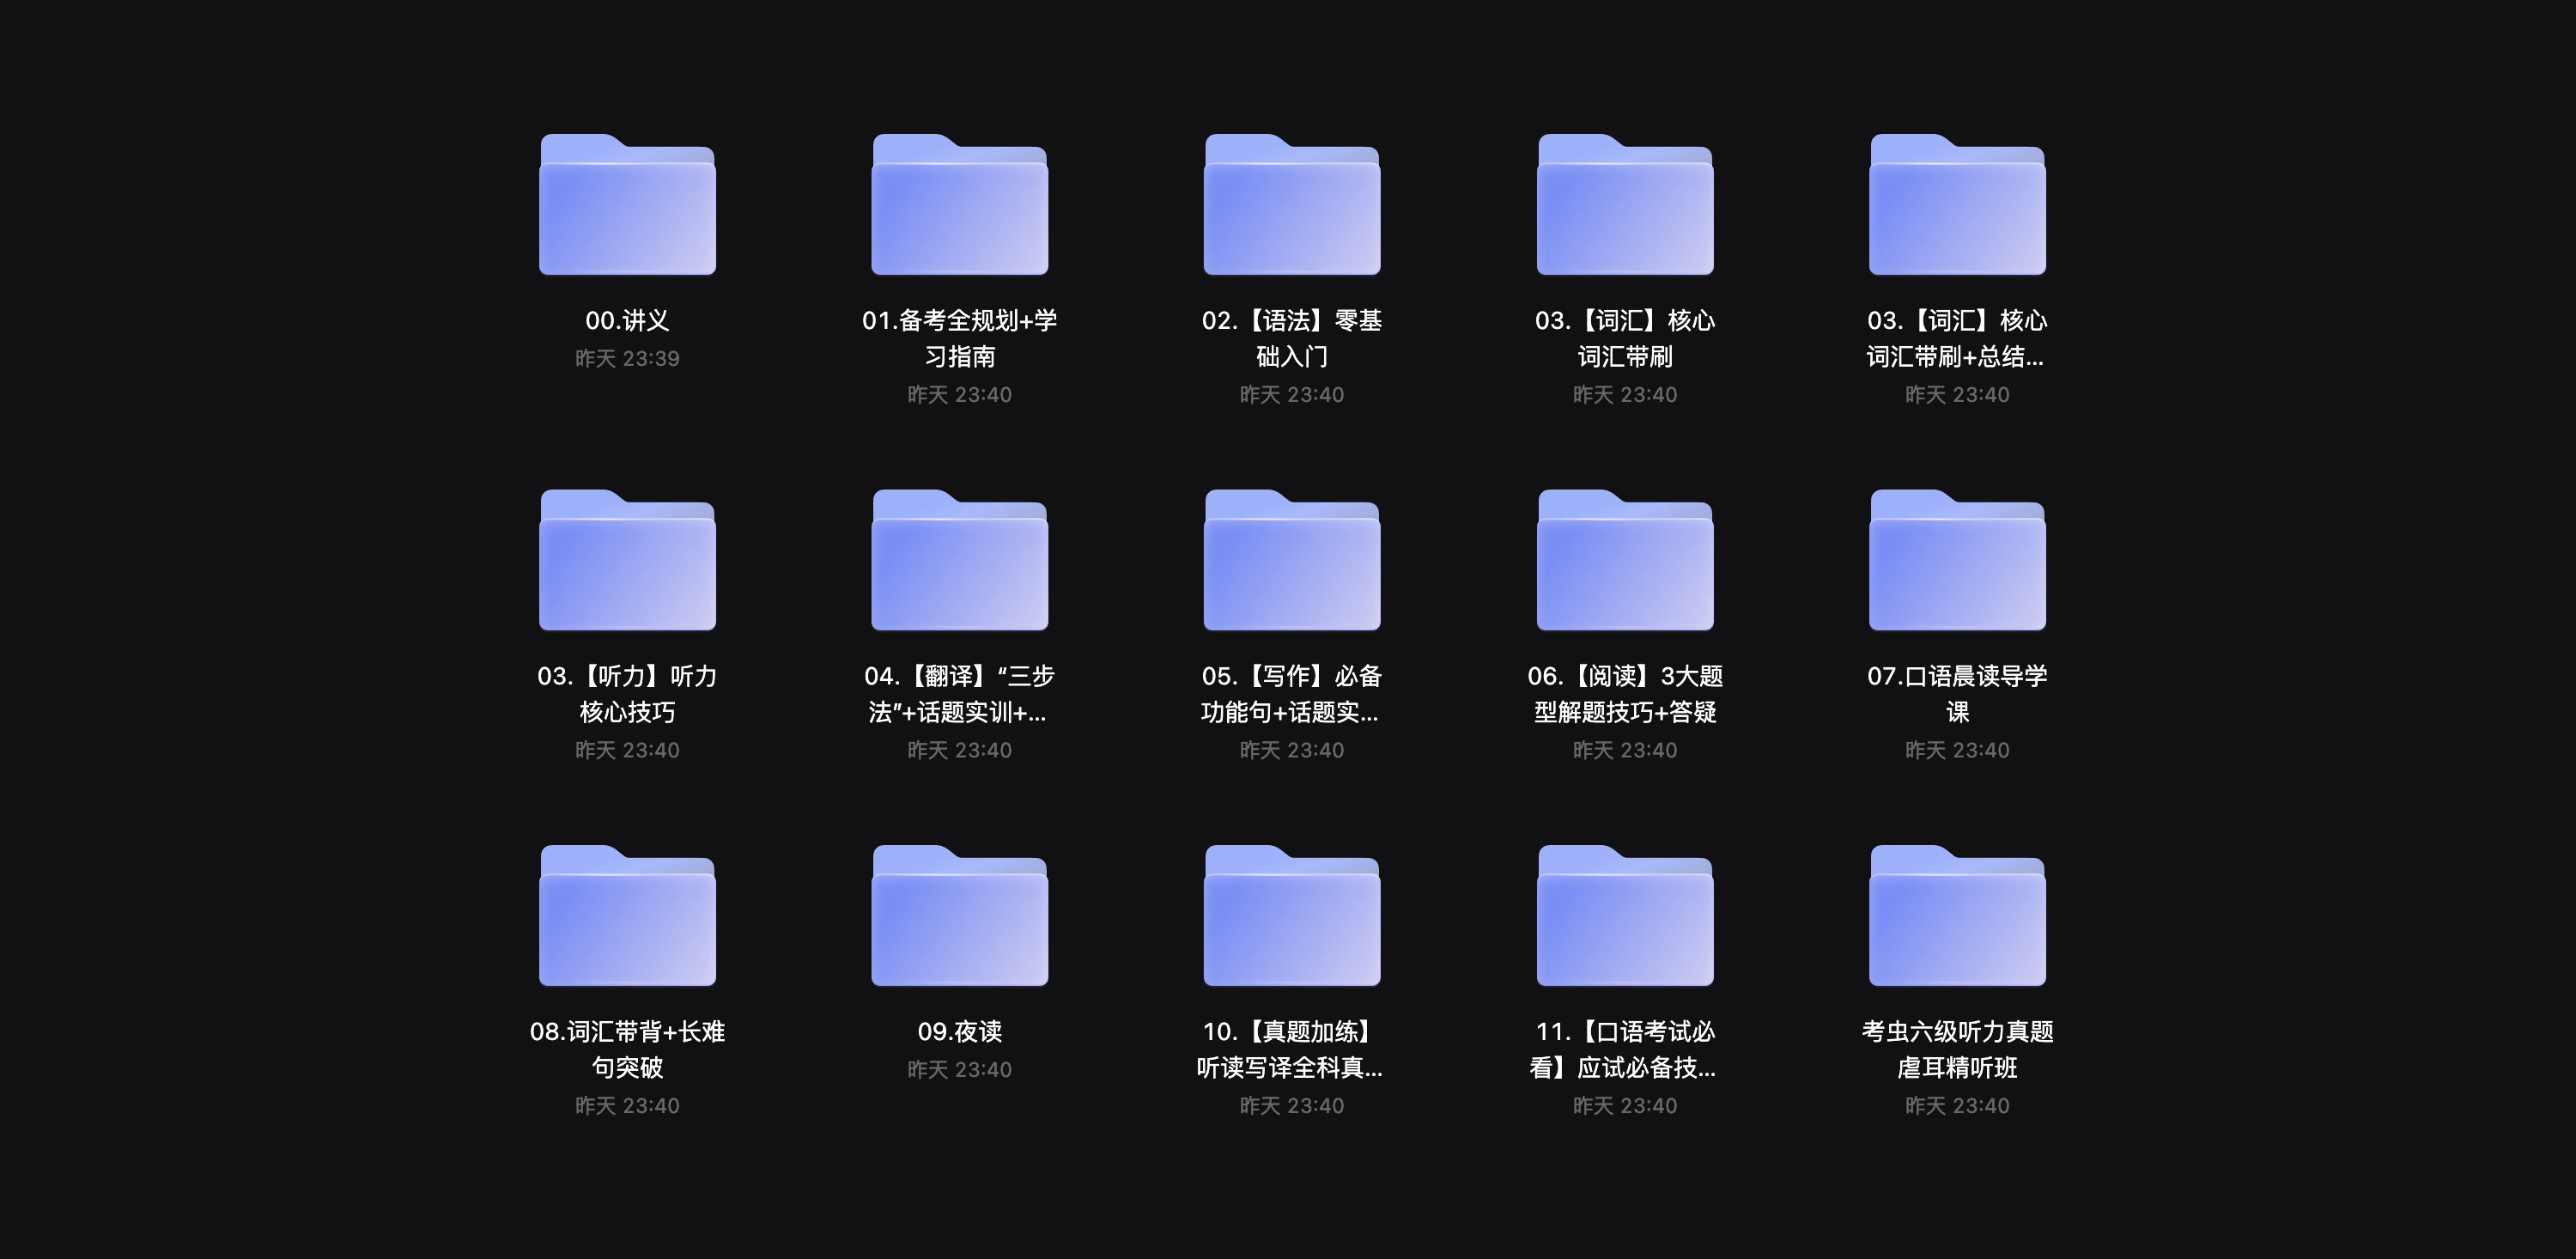Select the 03.【词汇】核心词汇带刷+总结 folder icon

[x=1957, y=204]
